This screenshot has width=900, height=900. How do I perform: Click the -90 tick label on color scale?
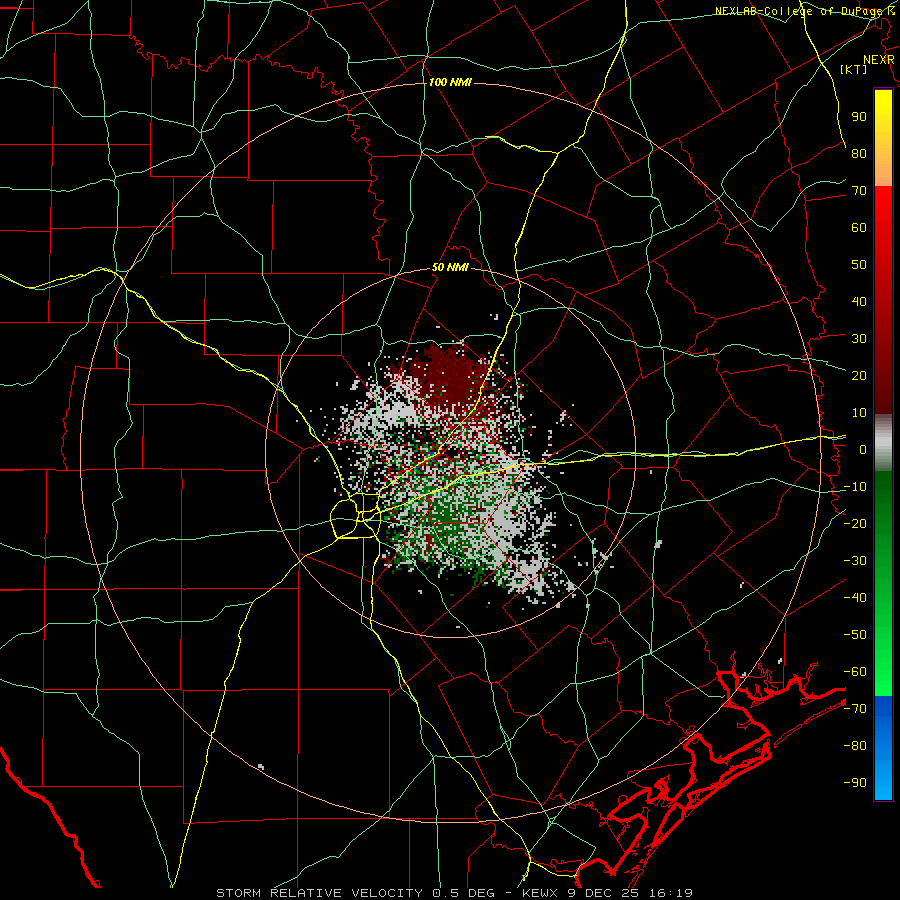coord(855,783)
